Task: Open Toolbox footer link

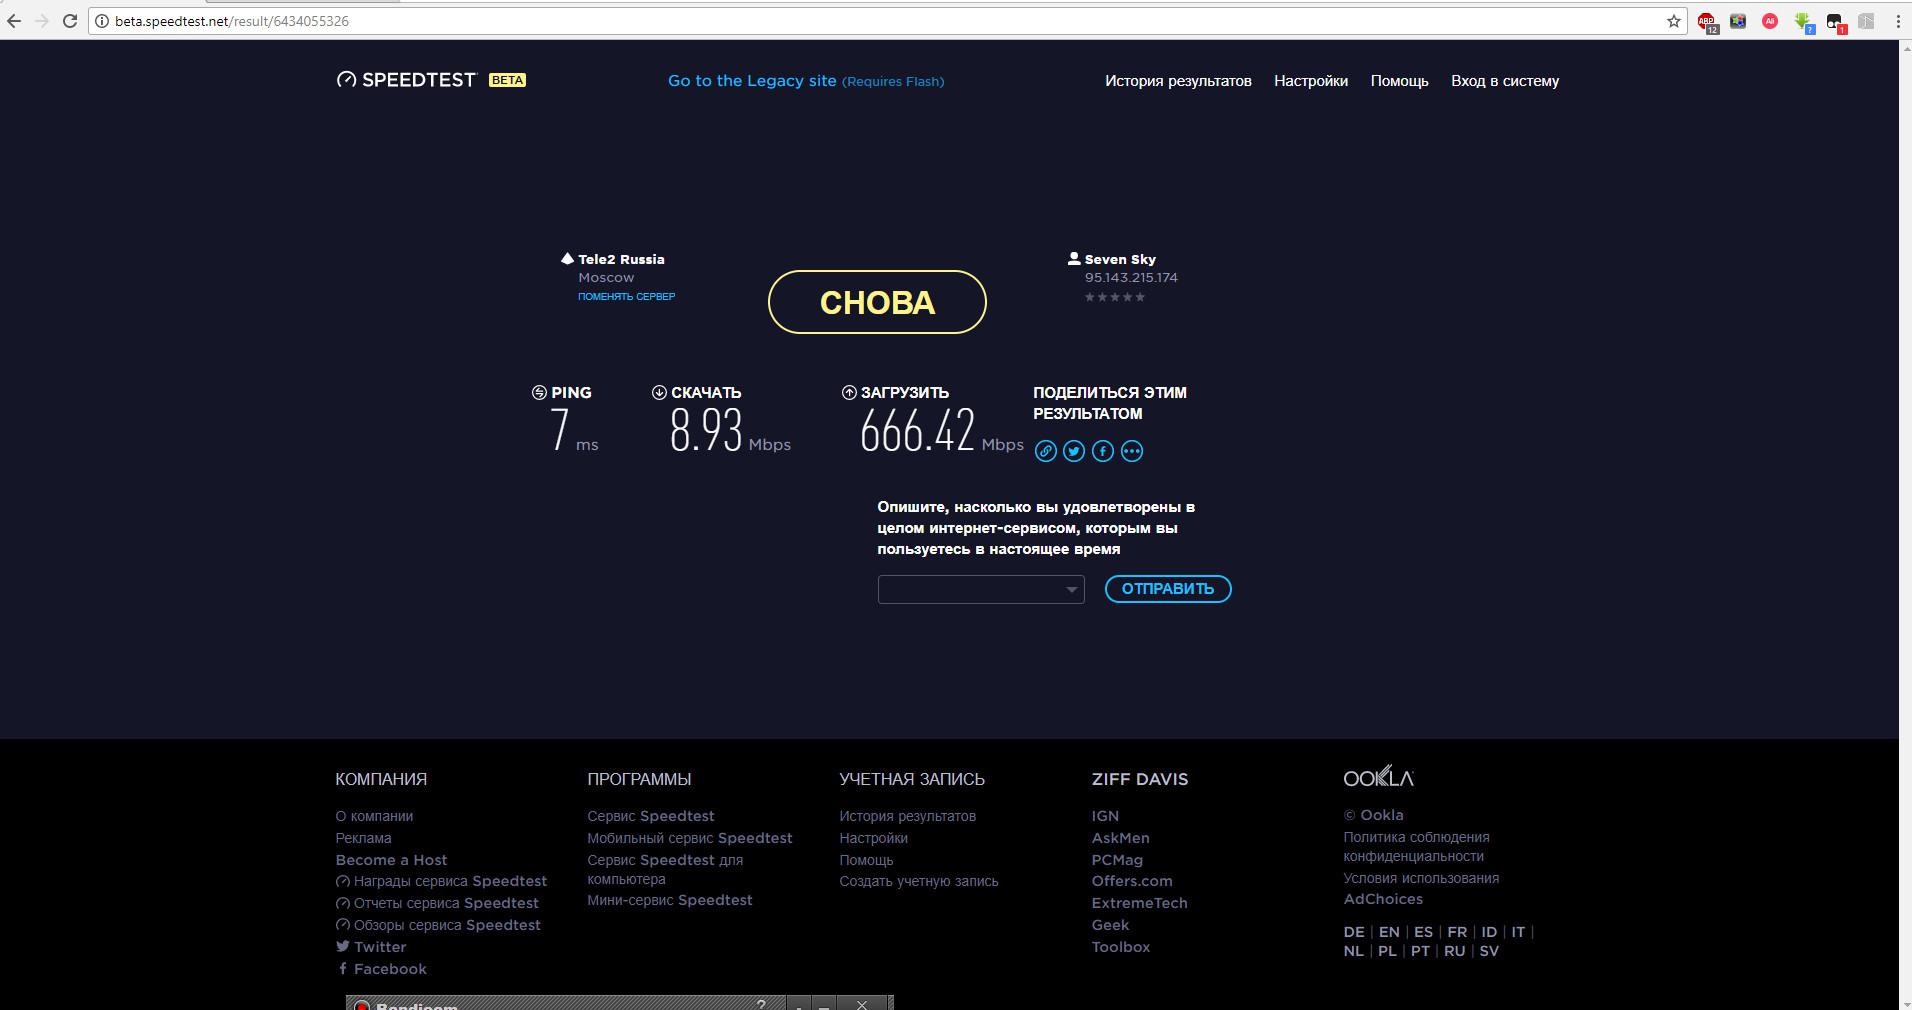Action: pyautogui.click(x=1120, y=947)
